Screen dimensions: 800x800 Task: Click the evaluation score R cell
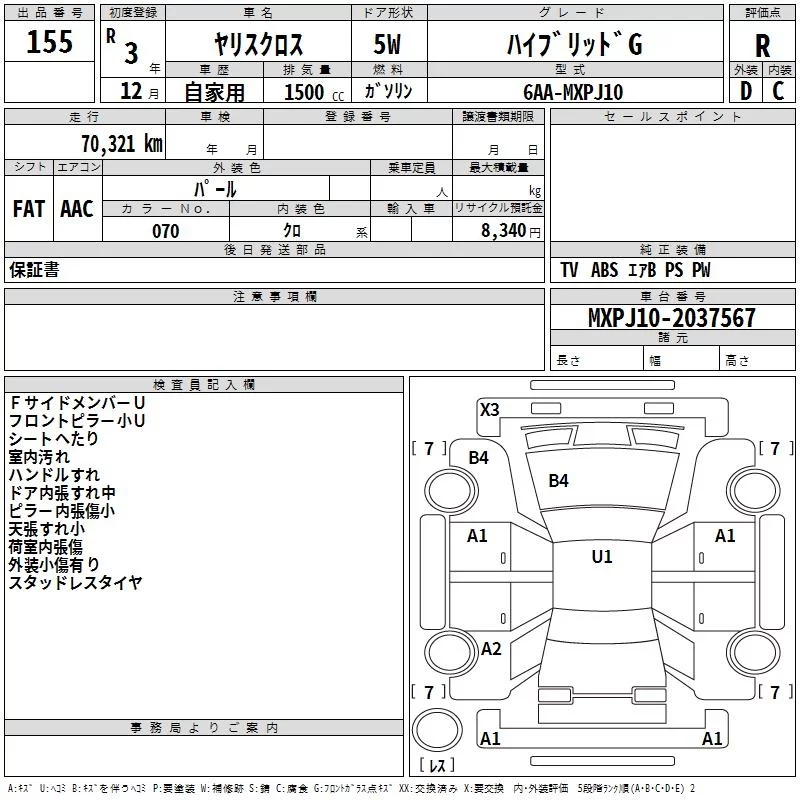pos(762,45)
